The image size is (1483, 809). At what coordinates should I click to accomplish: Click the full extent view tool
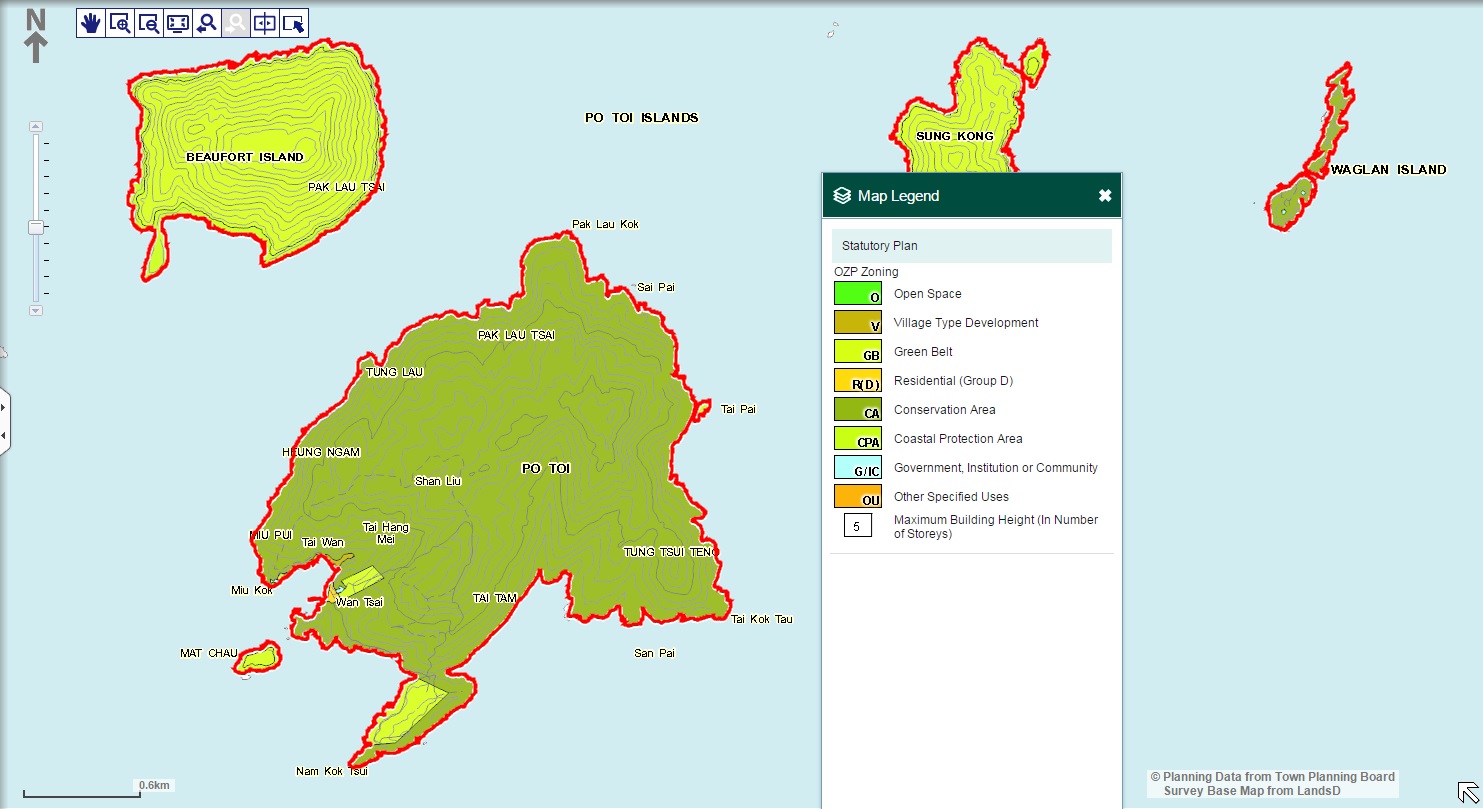(178, 24)
